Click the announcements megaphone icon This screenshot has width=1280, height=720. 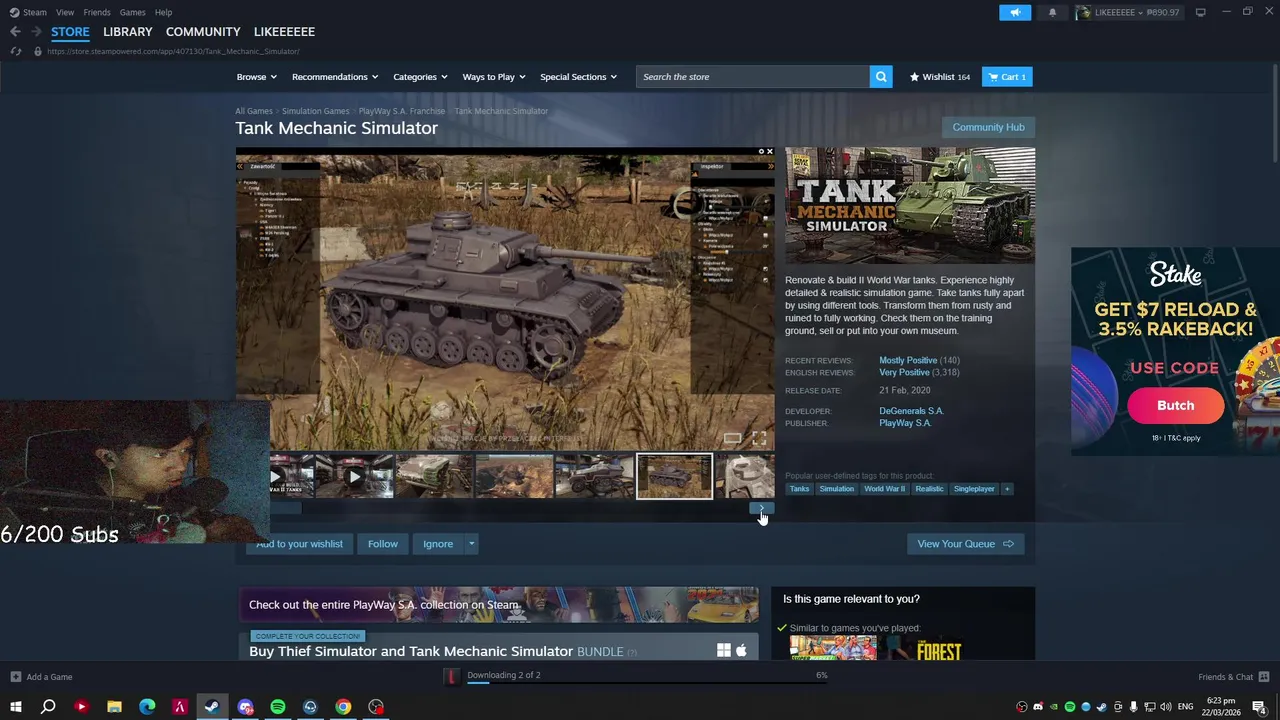pyautogui.click(x=1015, y=12)
